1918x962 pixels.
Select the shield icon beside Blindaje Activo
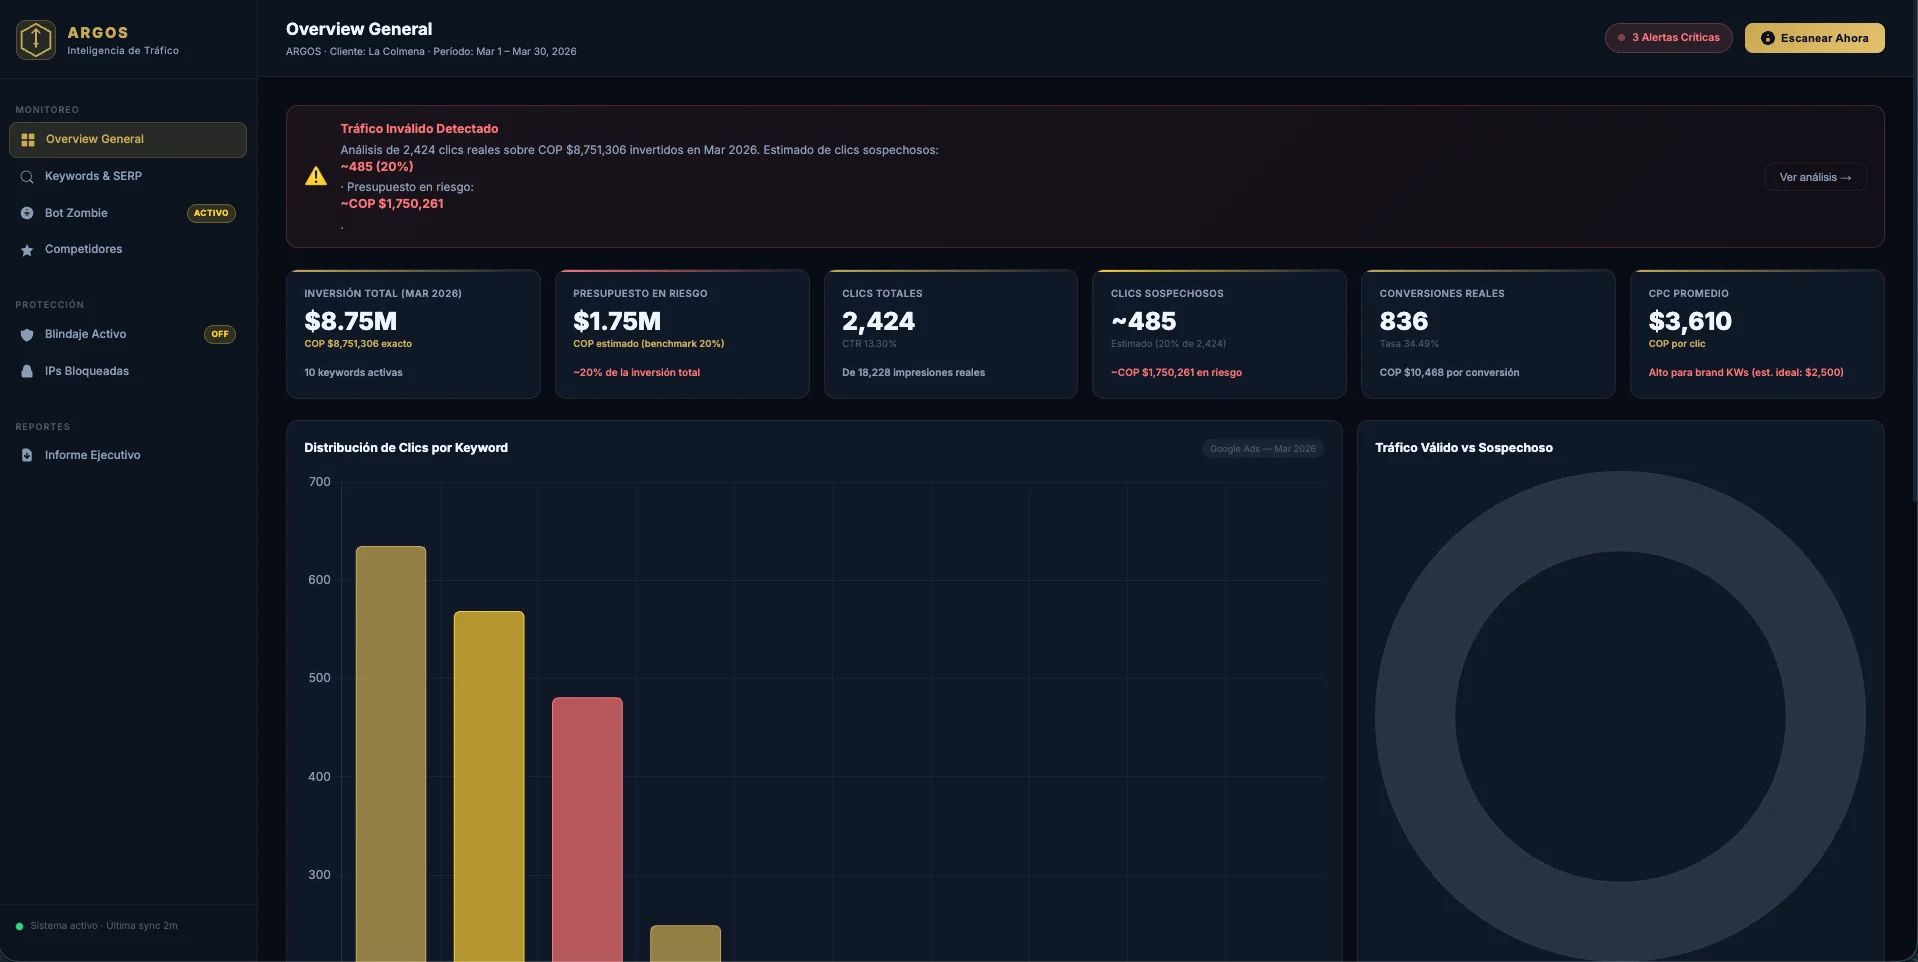coord(27,335)
